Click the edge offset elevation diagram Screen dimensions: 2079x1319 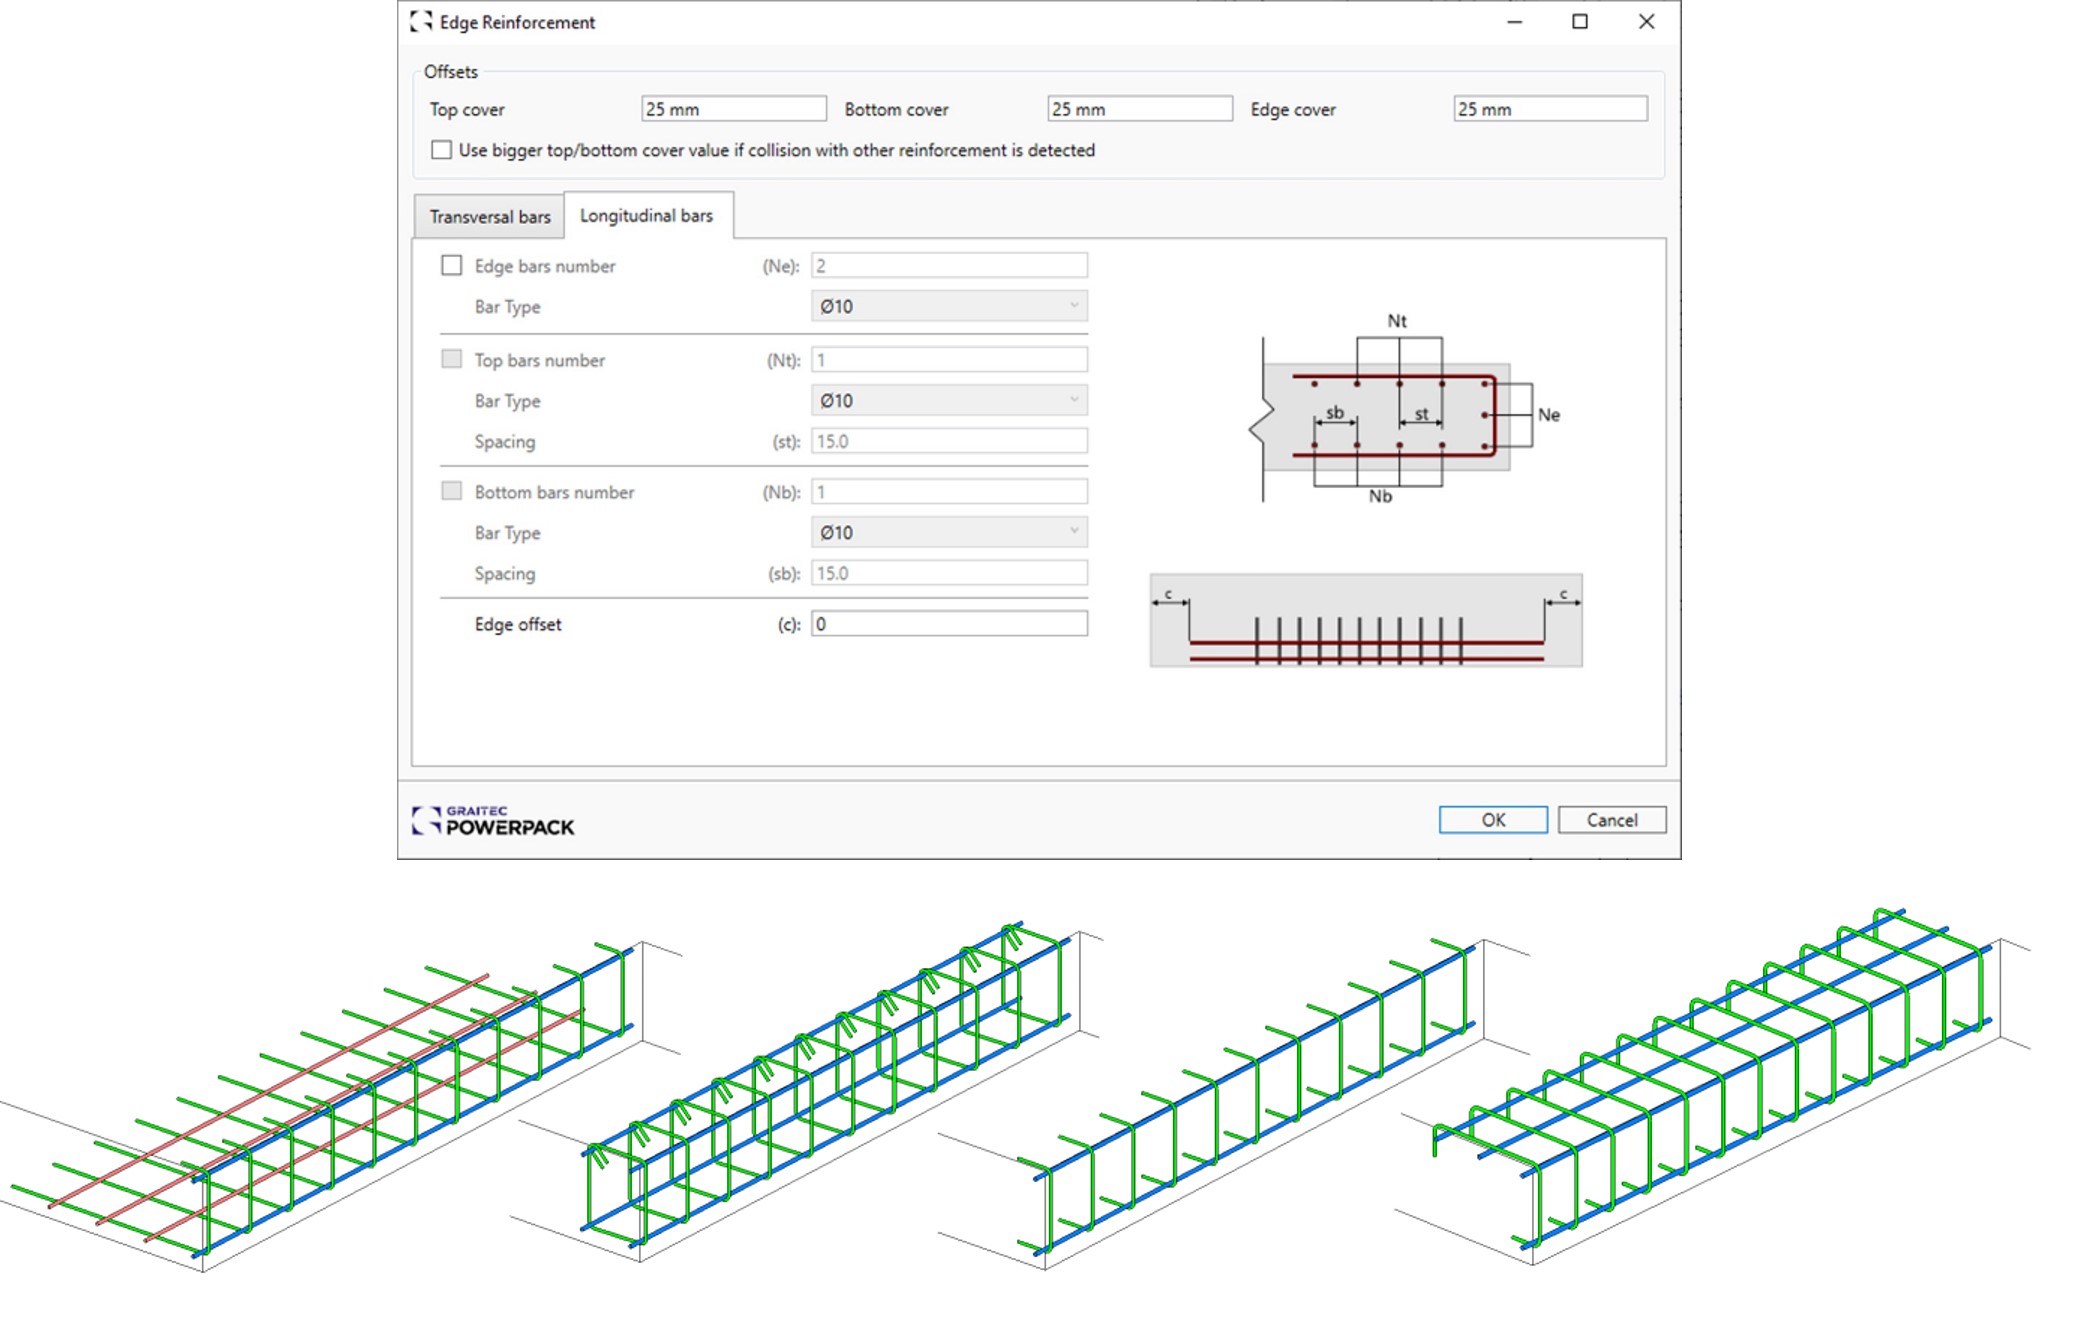coord(1365,621)
